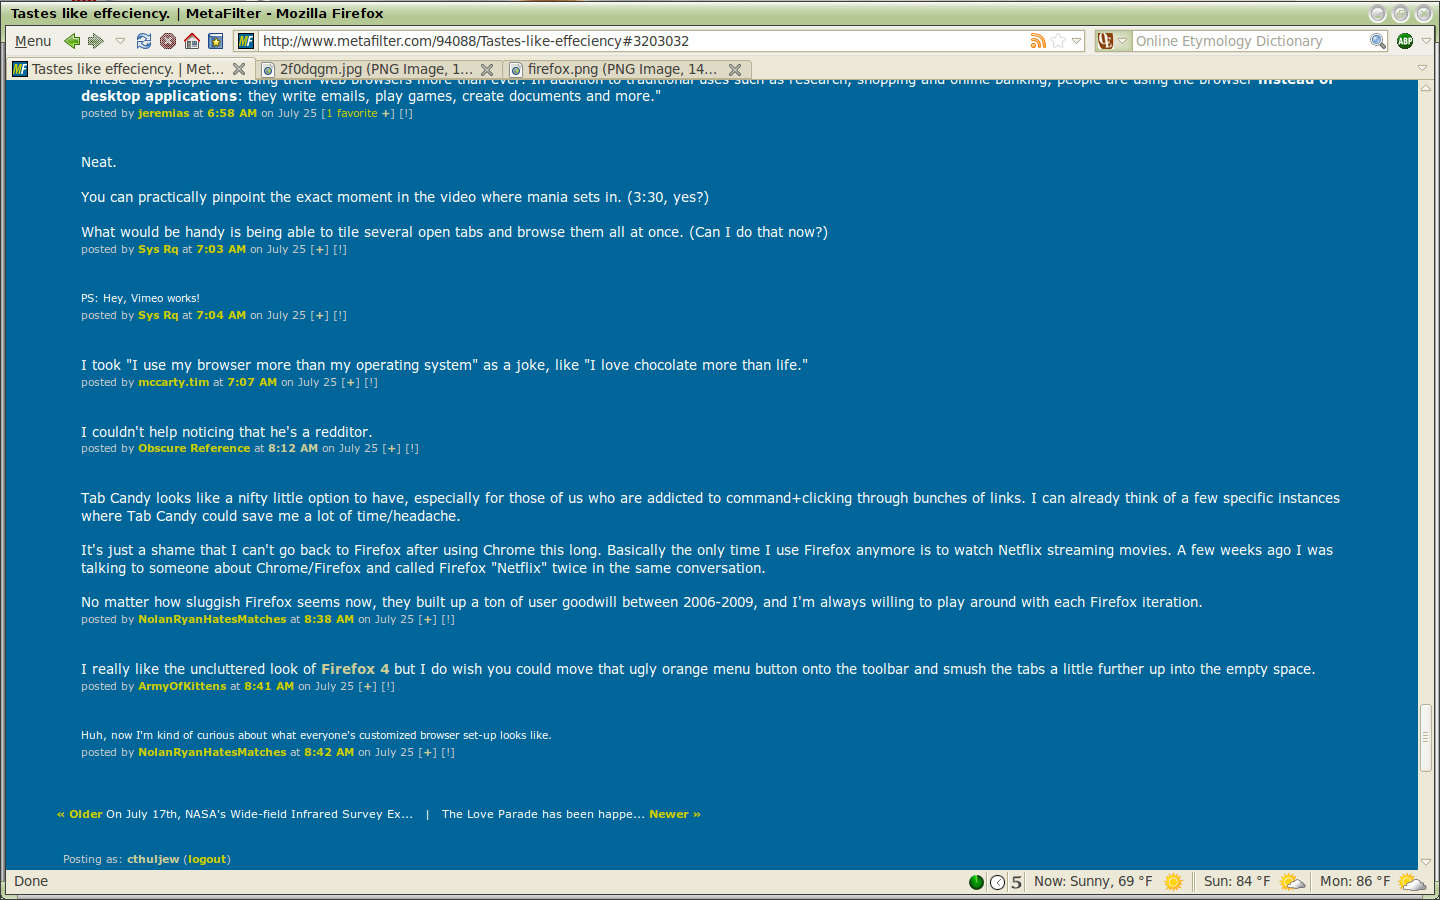Close the firefox.png tab
Viewport: 1440px width, 900px height.
pos(735,69)
